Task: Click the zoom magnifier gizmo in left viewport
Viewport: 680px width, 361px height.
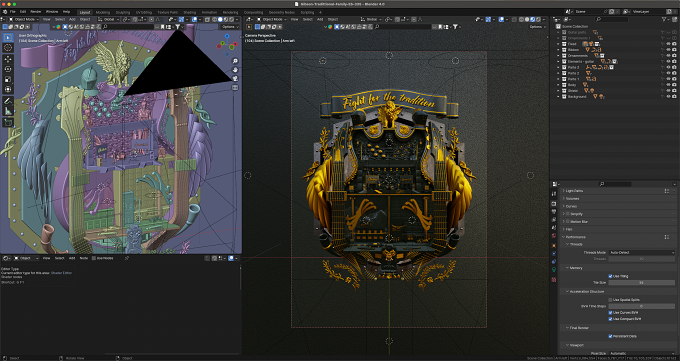Action: (x=235, y=61)
